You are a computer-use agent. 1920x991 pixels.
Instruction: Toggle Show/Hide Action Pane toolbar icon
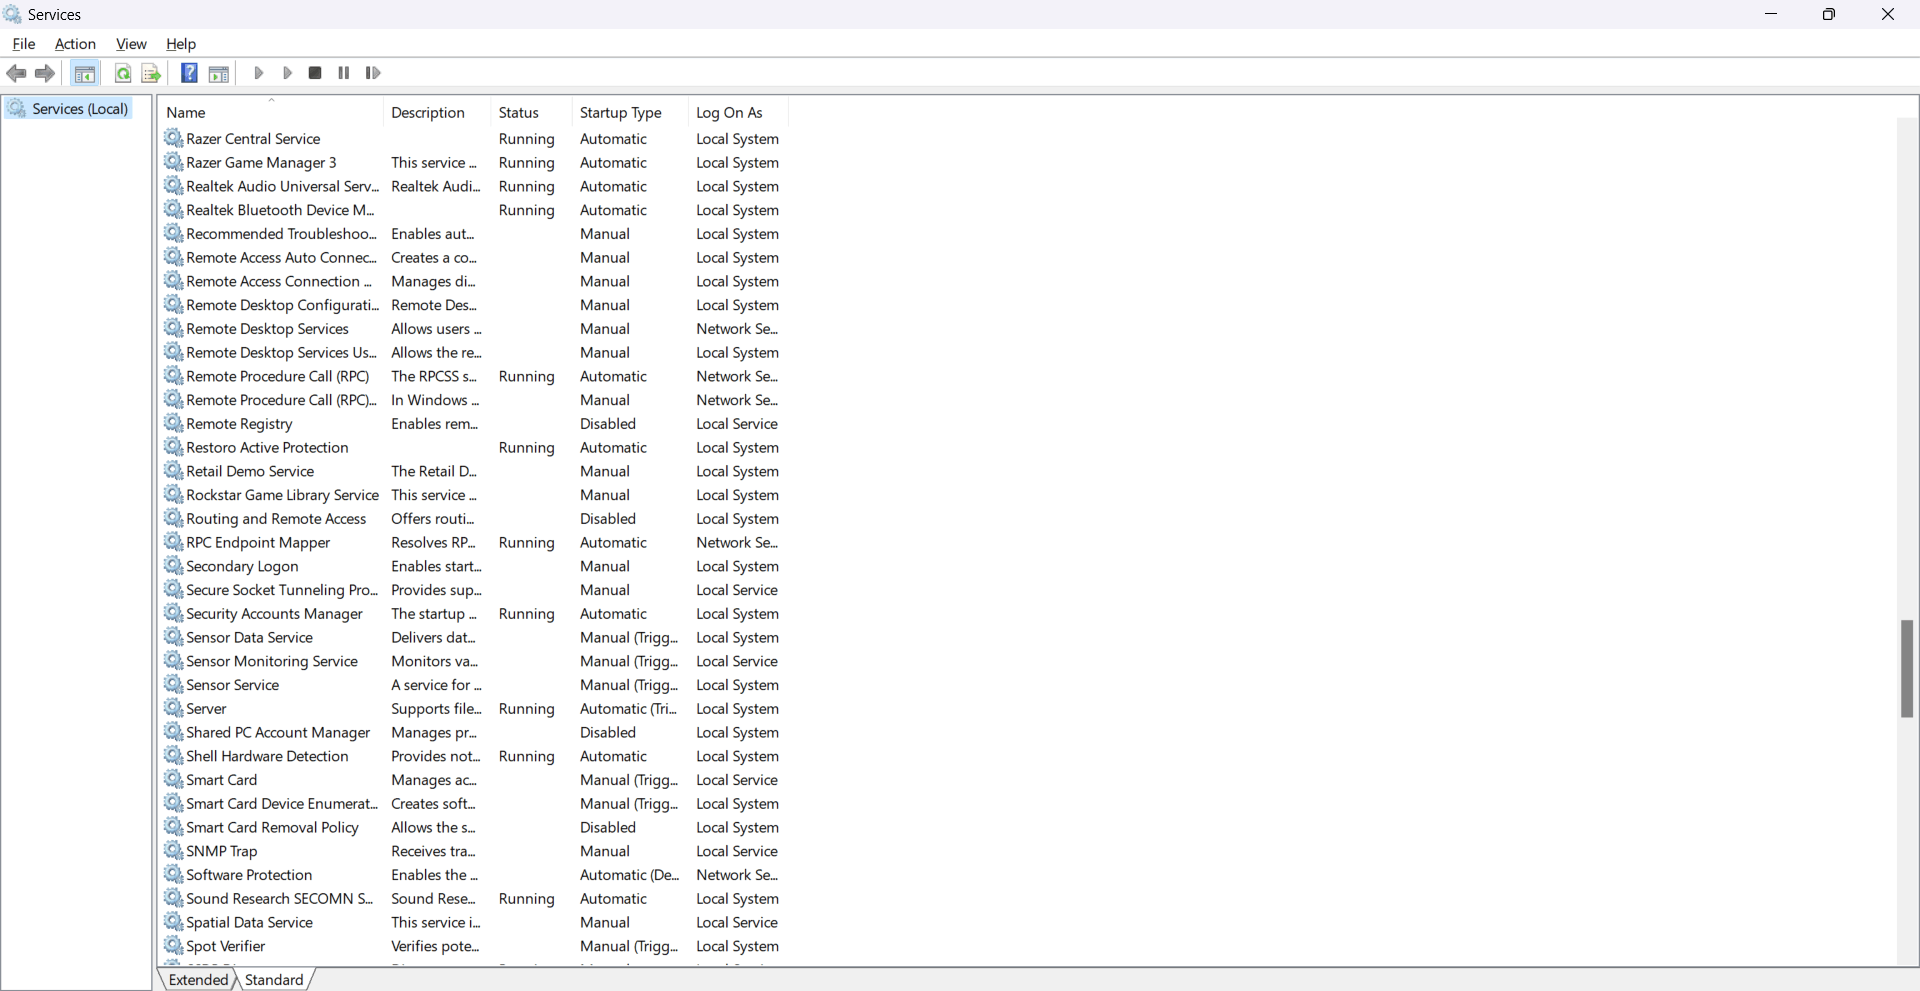point(219,73)
